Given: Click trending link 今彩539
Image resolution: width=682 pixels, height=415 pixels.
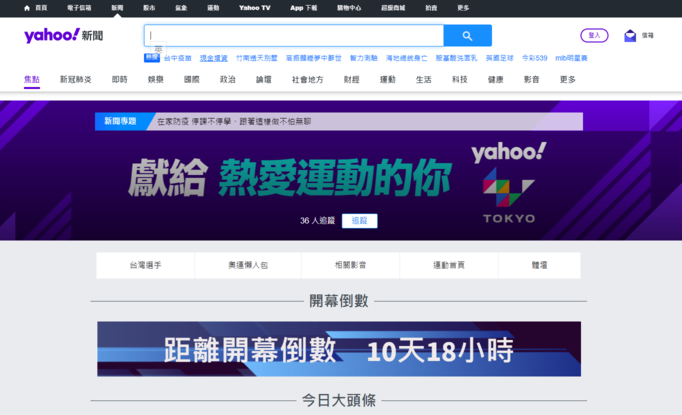Looking at the screenshot, I should tap(535, 58).
